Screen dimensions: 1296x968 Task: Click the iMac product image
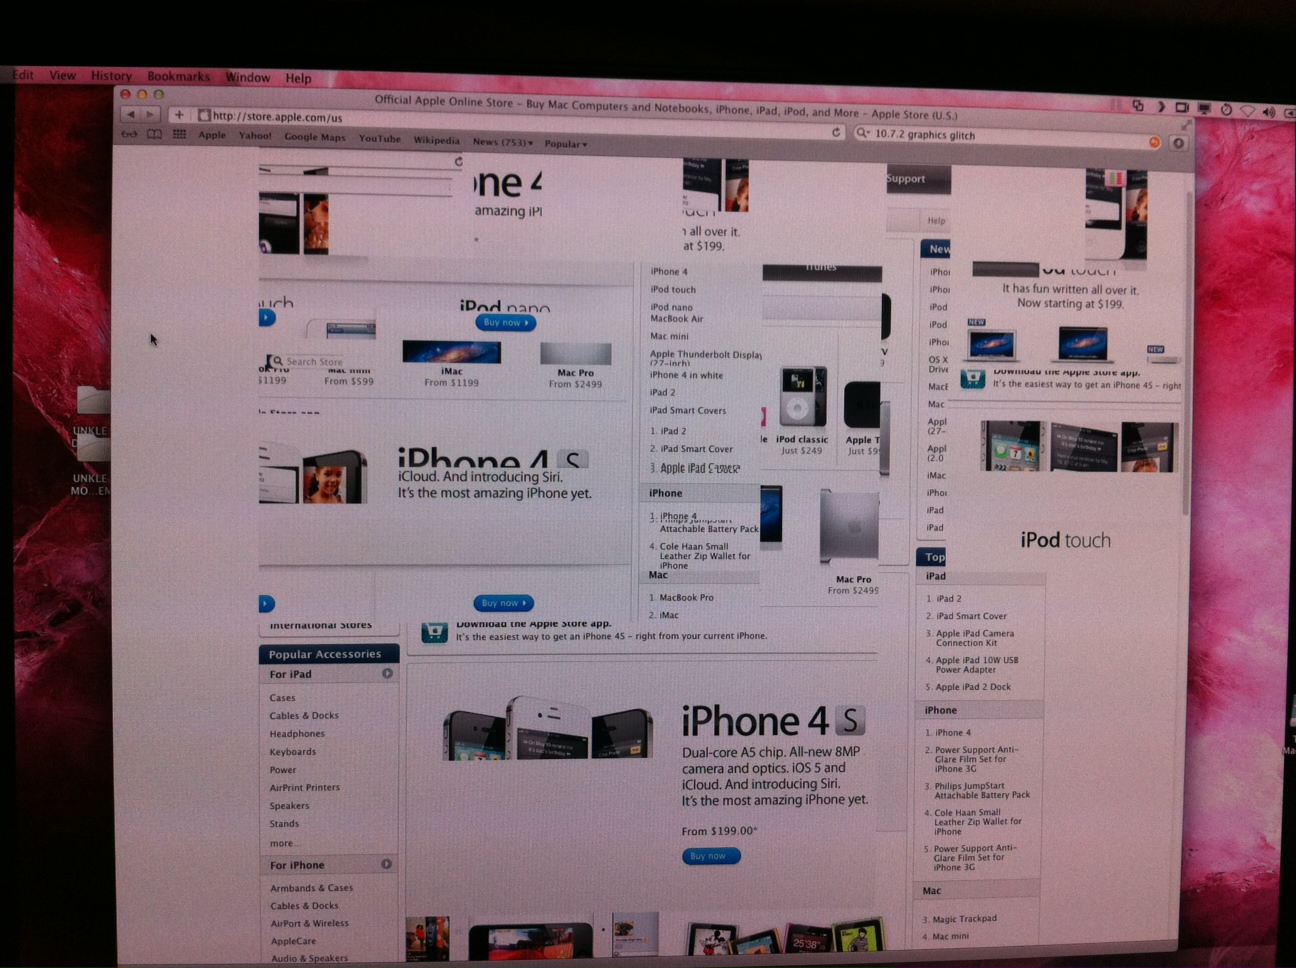click(x=451, y=352)
